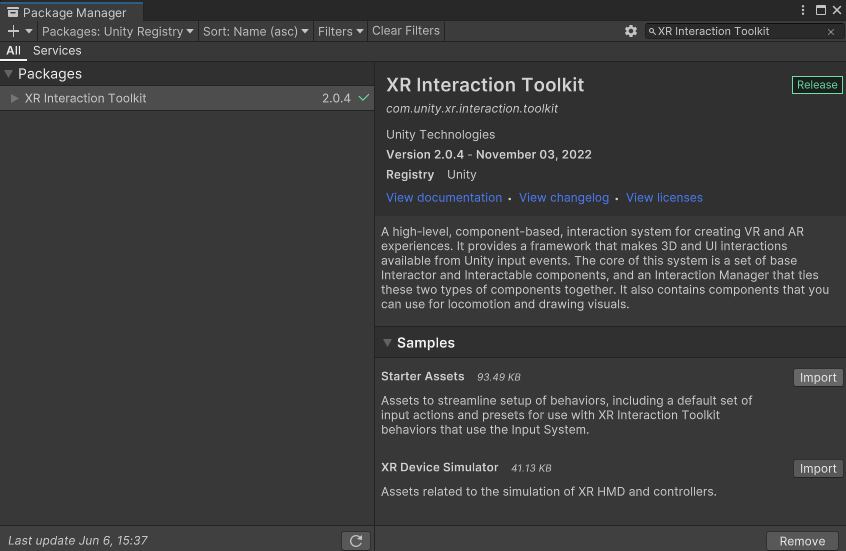Image resolution: width=846 pixels, height=551 pixels.
Task: Select the Package Manager window tab
Action: tap(72, 12)
